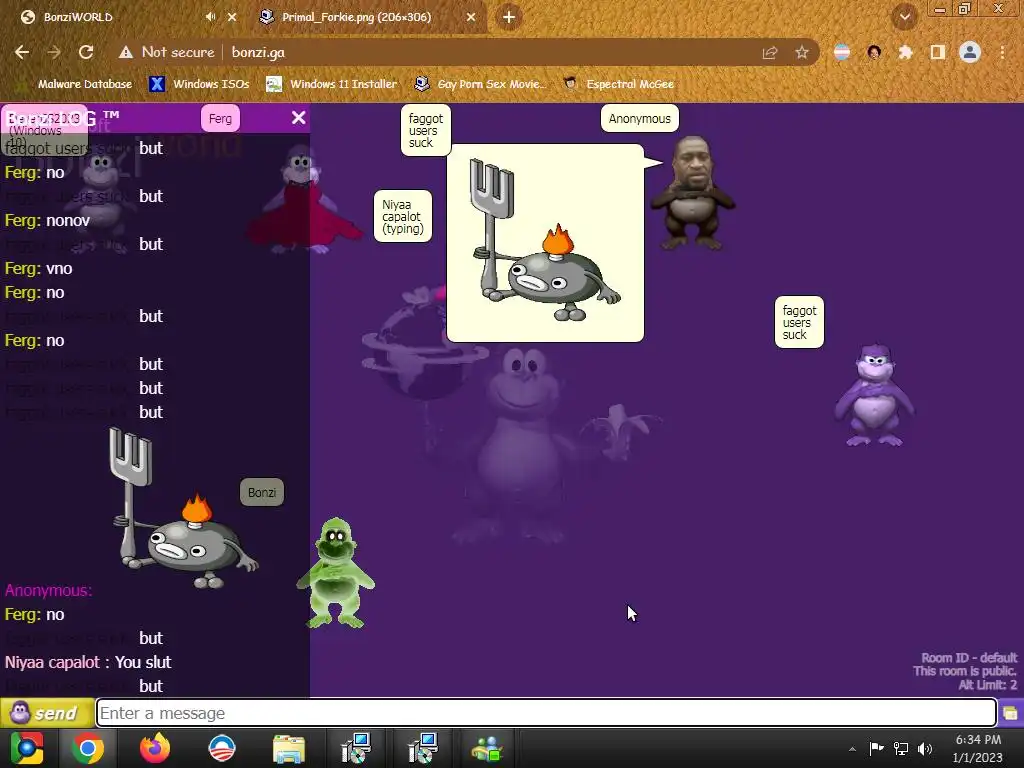This screenshot has width=1024, height=768.
Task: Open a new browser tab
Action: [509, 17]
